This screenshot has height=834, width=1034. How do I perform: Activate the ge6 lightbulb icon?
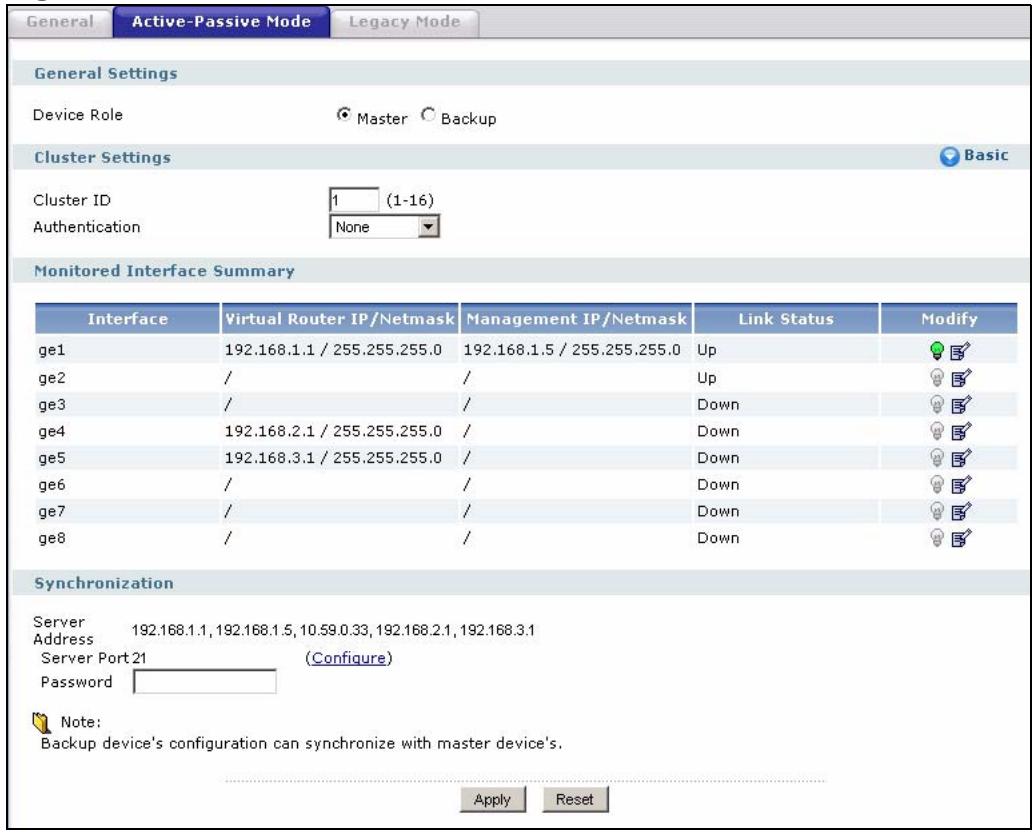click(x=936, y=485)
